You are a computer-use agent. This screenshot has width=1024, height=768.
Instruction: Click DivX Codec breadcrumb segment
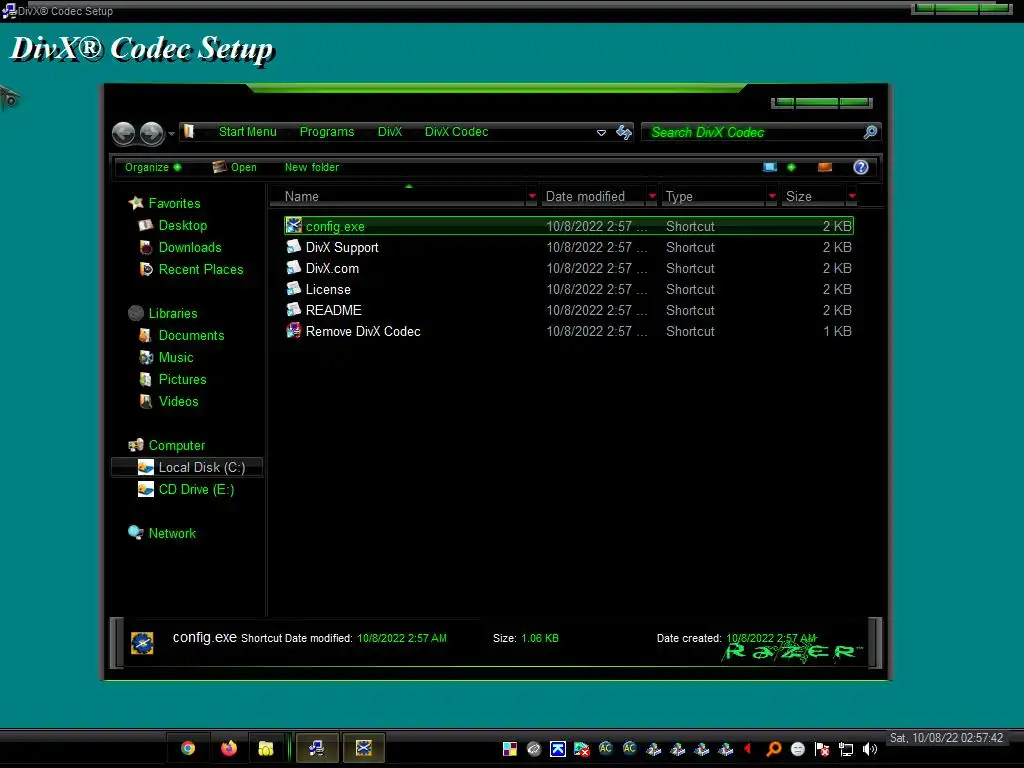click(456, 132)
